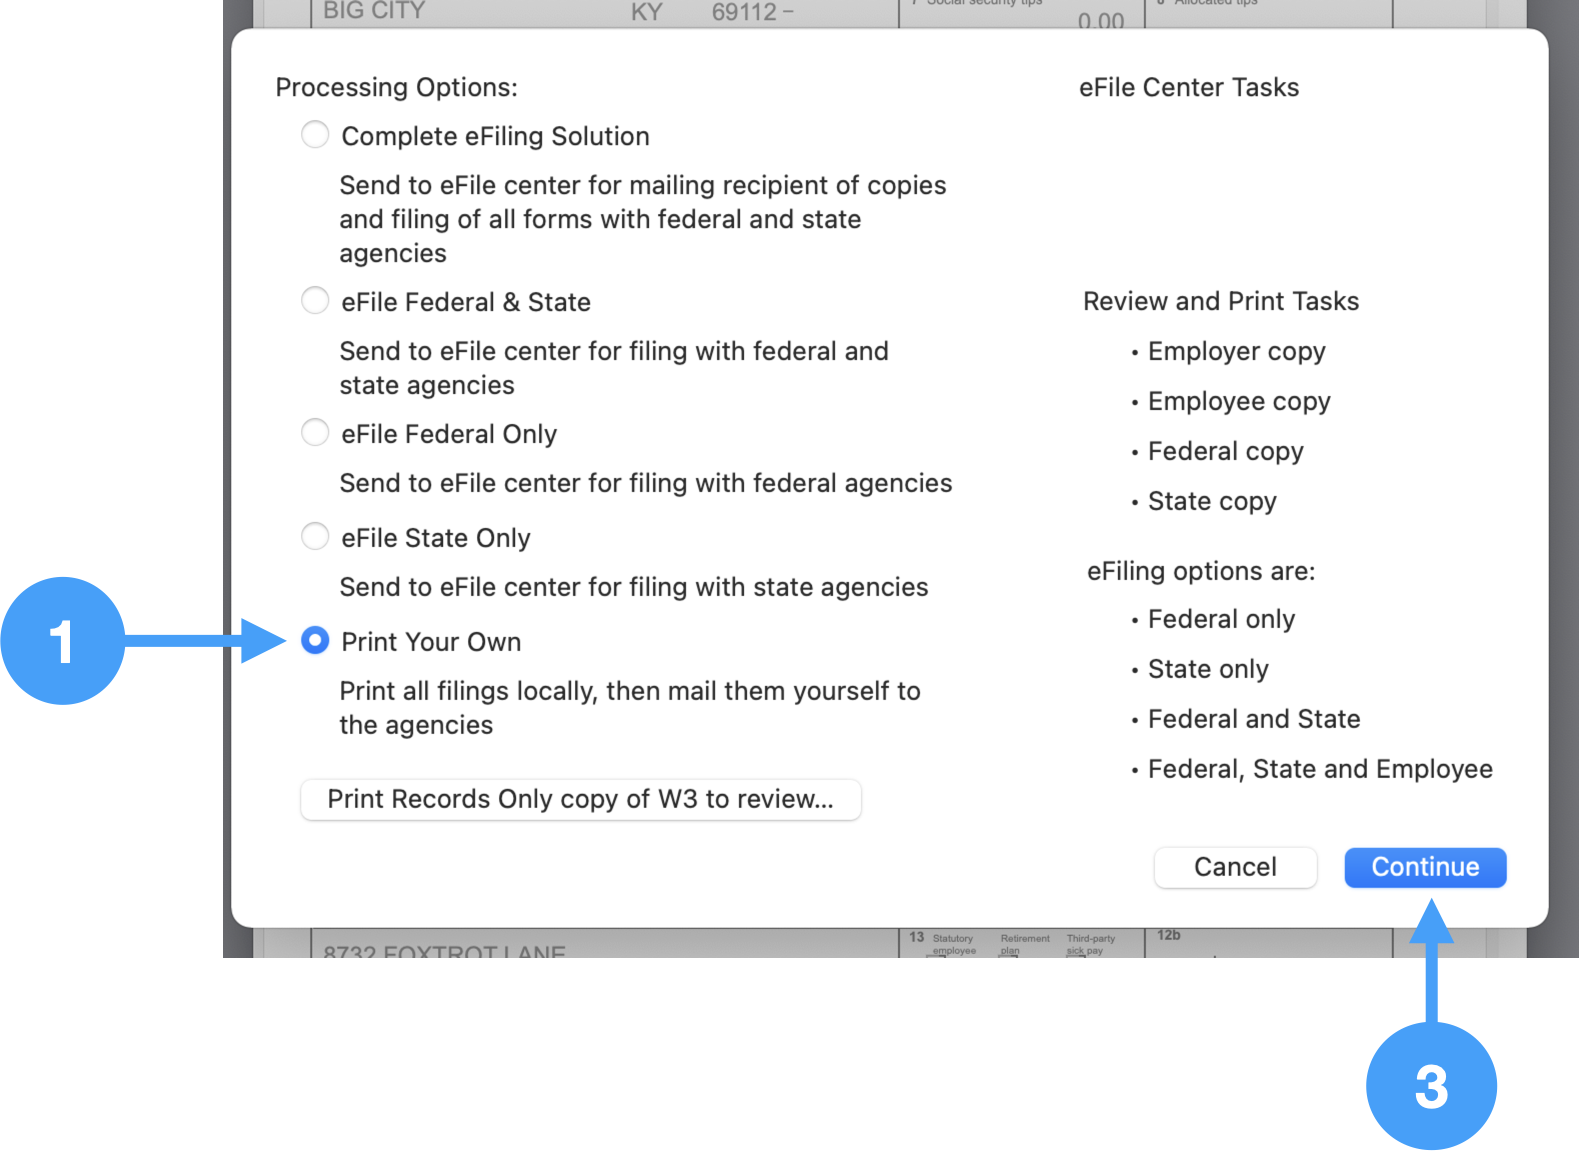The image size is (1579, 1151).
Task: Click the eFile Center Tasks heading
Action: 1188,88
